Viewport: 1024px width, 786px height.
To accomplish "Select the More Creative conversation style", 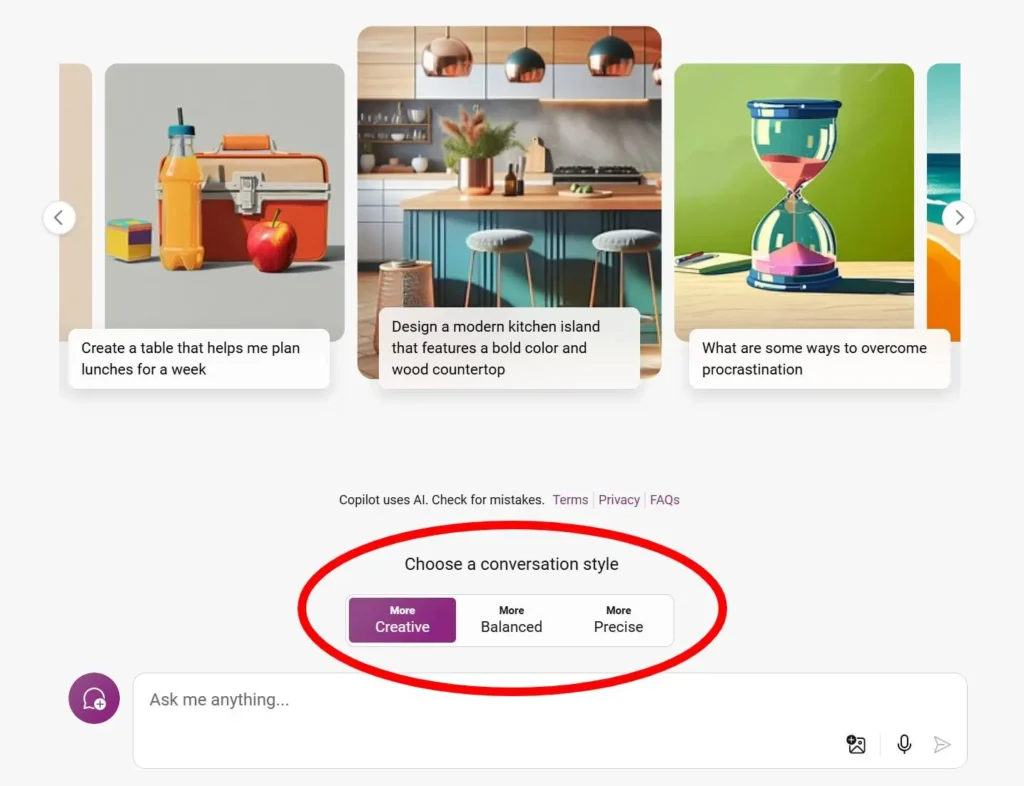I will (x=402, y=620).
